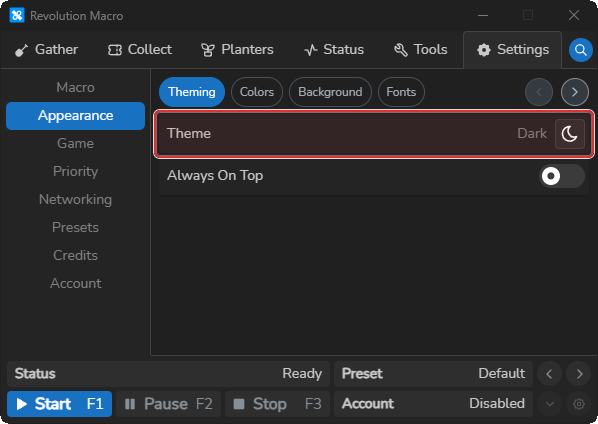This screenshot has height=424, width=598.
Task: Open Account settings in the sidebar
Action: coord(76,283)
